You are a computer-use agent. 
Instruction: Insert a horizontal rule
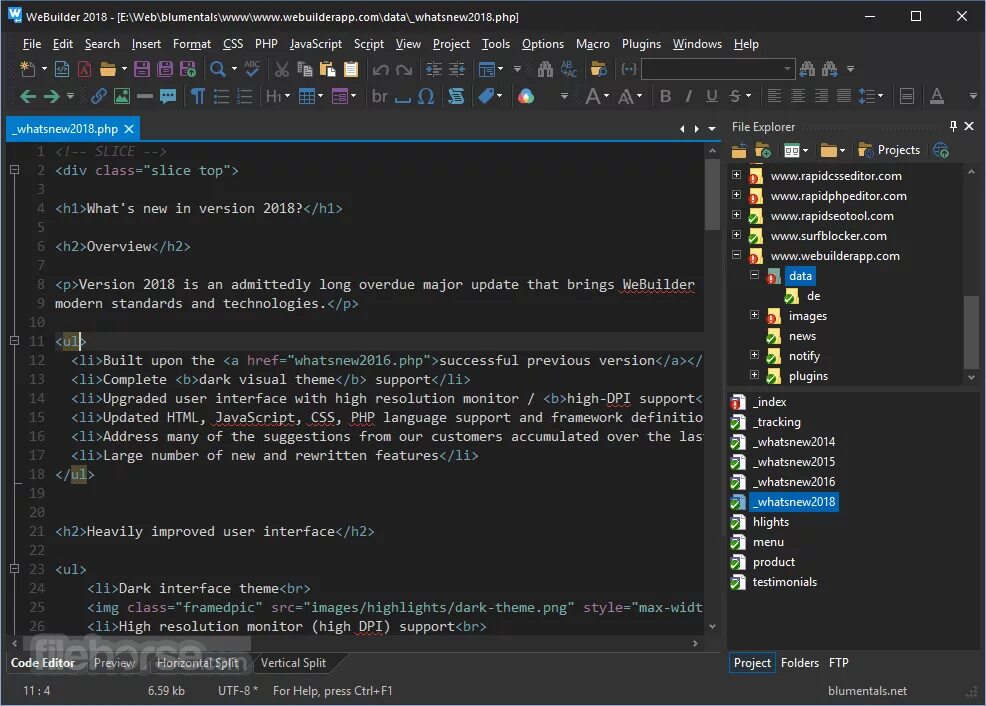click(x=145, y=96)
